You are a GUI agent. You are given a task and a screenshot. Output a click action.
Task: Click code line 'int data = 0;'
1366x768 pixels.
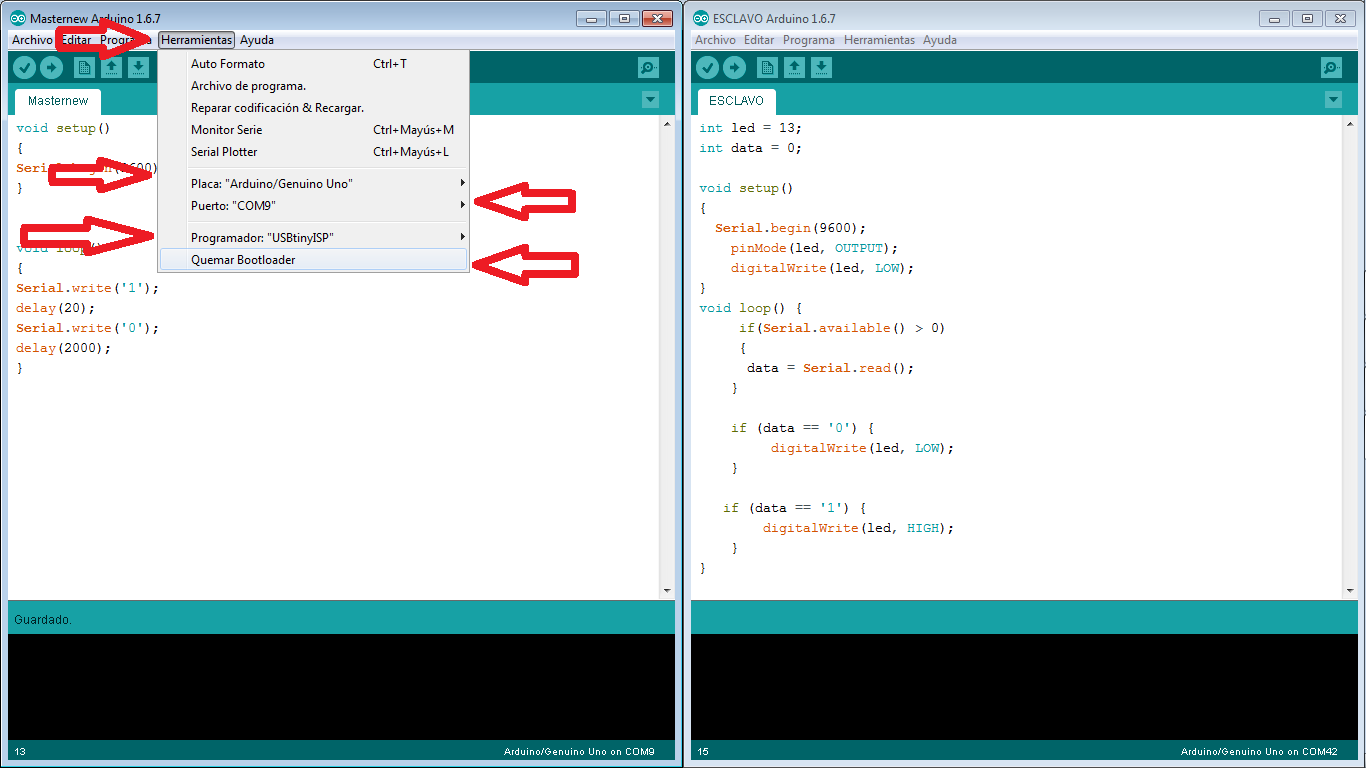pyautogui.click(x=751, y=148)
